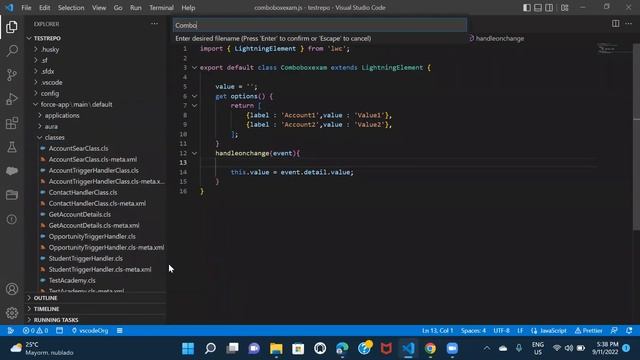Fold the handleonchange method at line 12

194,153
